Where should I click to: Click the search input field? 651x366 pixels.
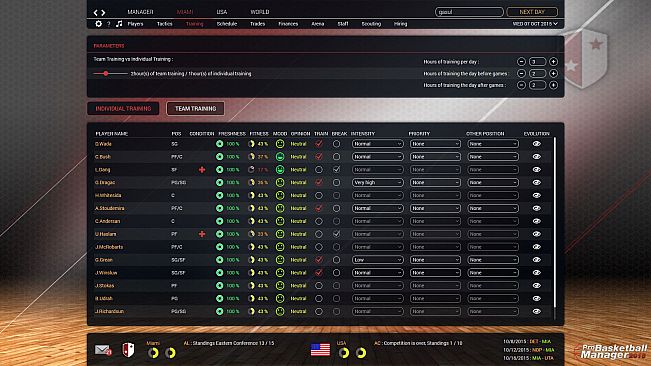coord(469,12)
